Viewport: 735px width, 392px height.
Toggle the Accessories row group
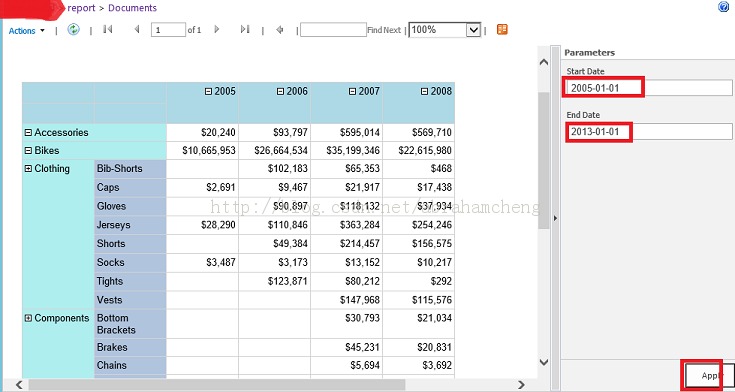28,133
